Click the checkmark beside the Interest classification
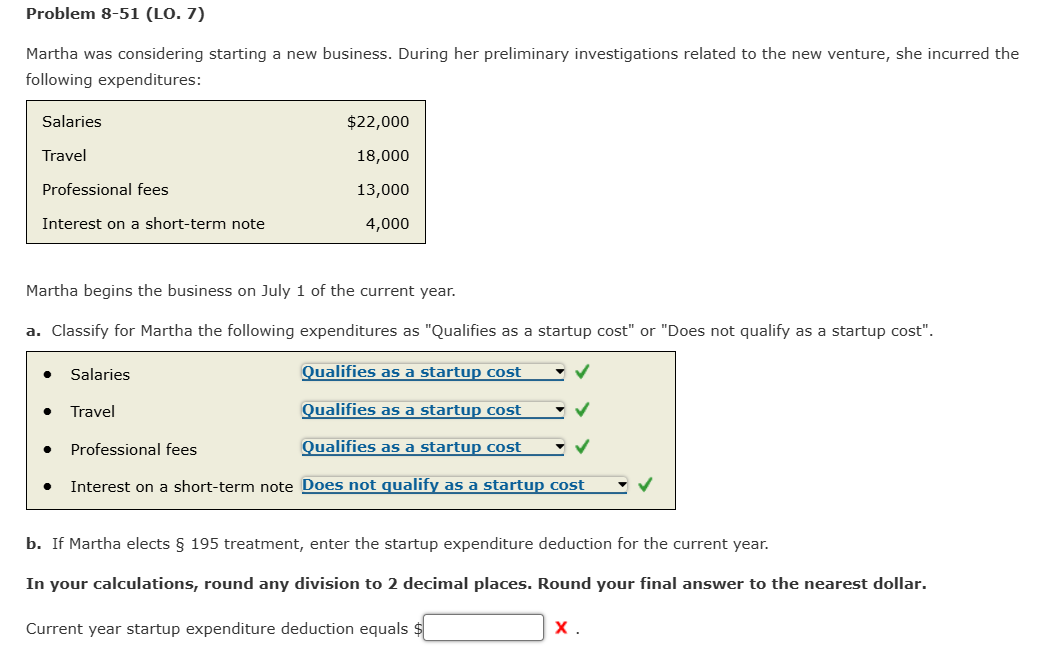 645,484
